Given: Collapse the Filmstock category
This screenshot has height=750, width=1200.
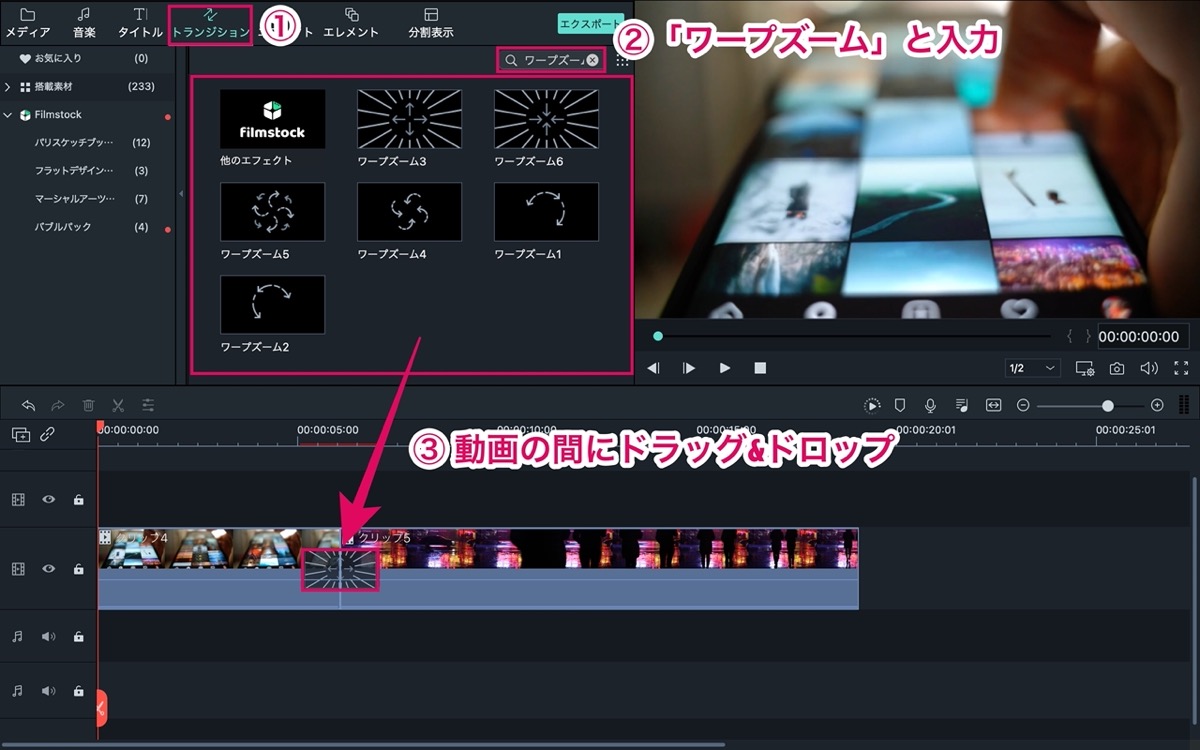Looking at the screenshot, I should tap(8, 115).
